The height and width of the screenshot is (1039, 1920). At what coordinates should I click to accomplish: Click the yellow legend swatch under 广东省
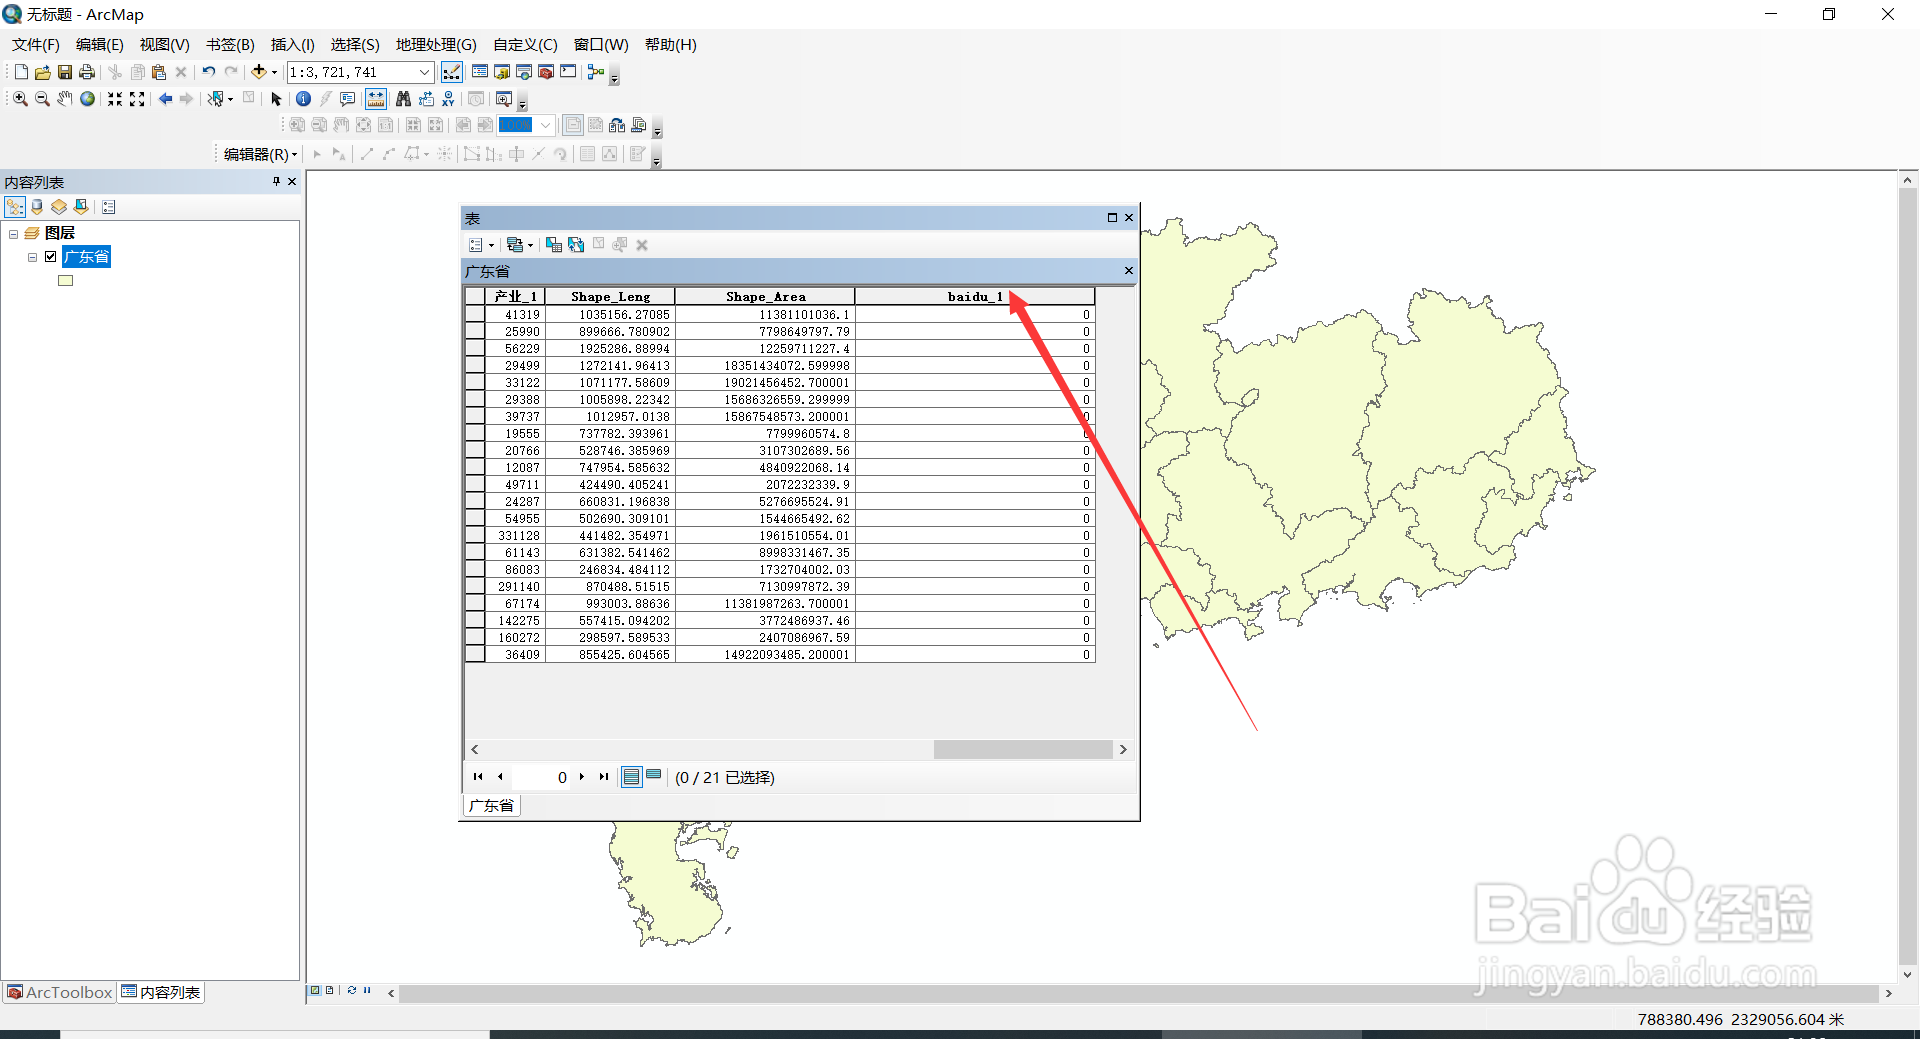point(65,280)
